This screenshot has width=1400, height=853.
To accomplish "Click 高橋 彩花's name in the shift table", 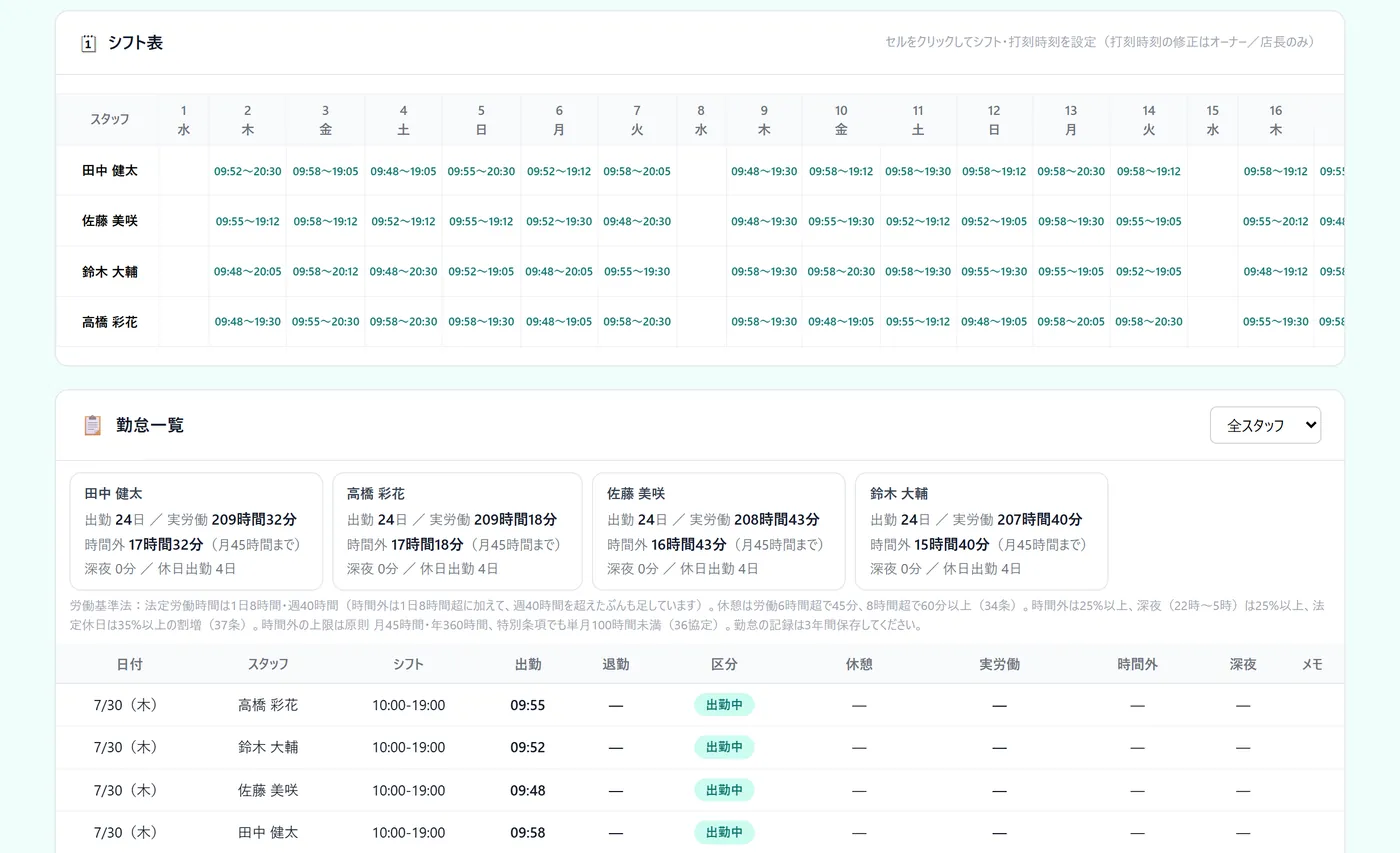I will coord(110,322).
